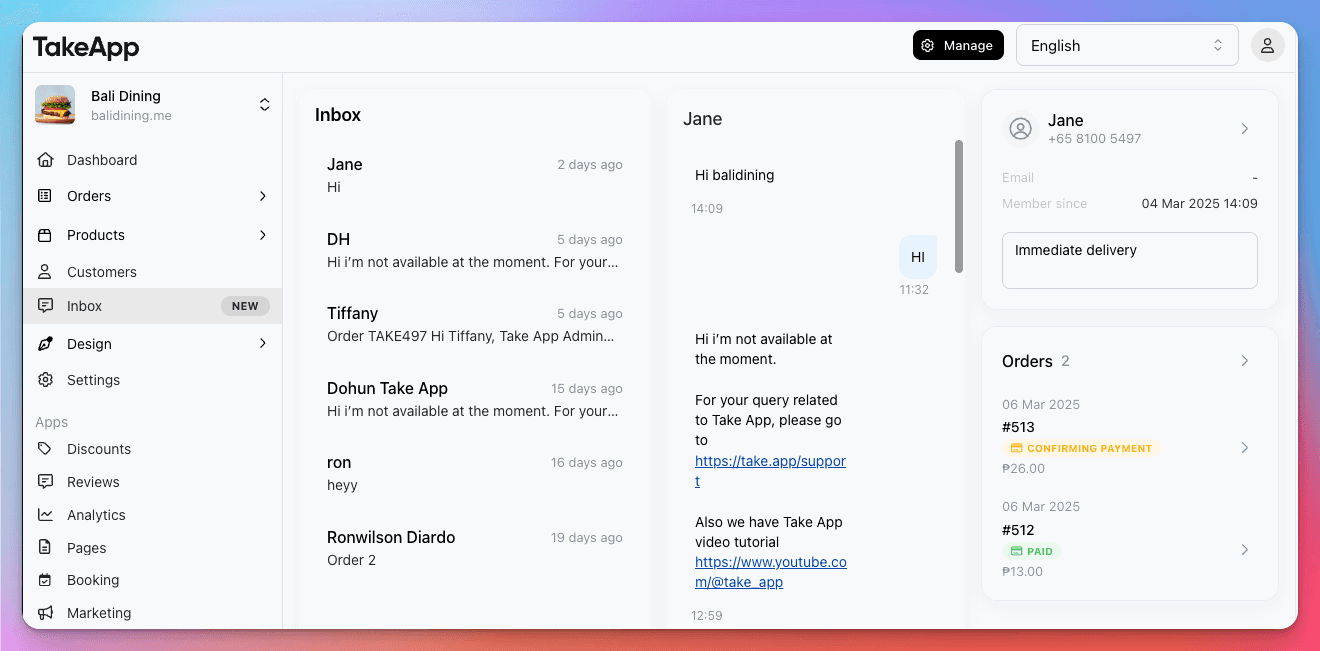Open Ronwilson Diardo conversation
This screenshot has width=1320, height=651.
(475, 548)
